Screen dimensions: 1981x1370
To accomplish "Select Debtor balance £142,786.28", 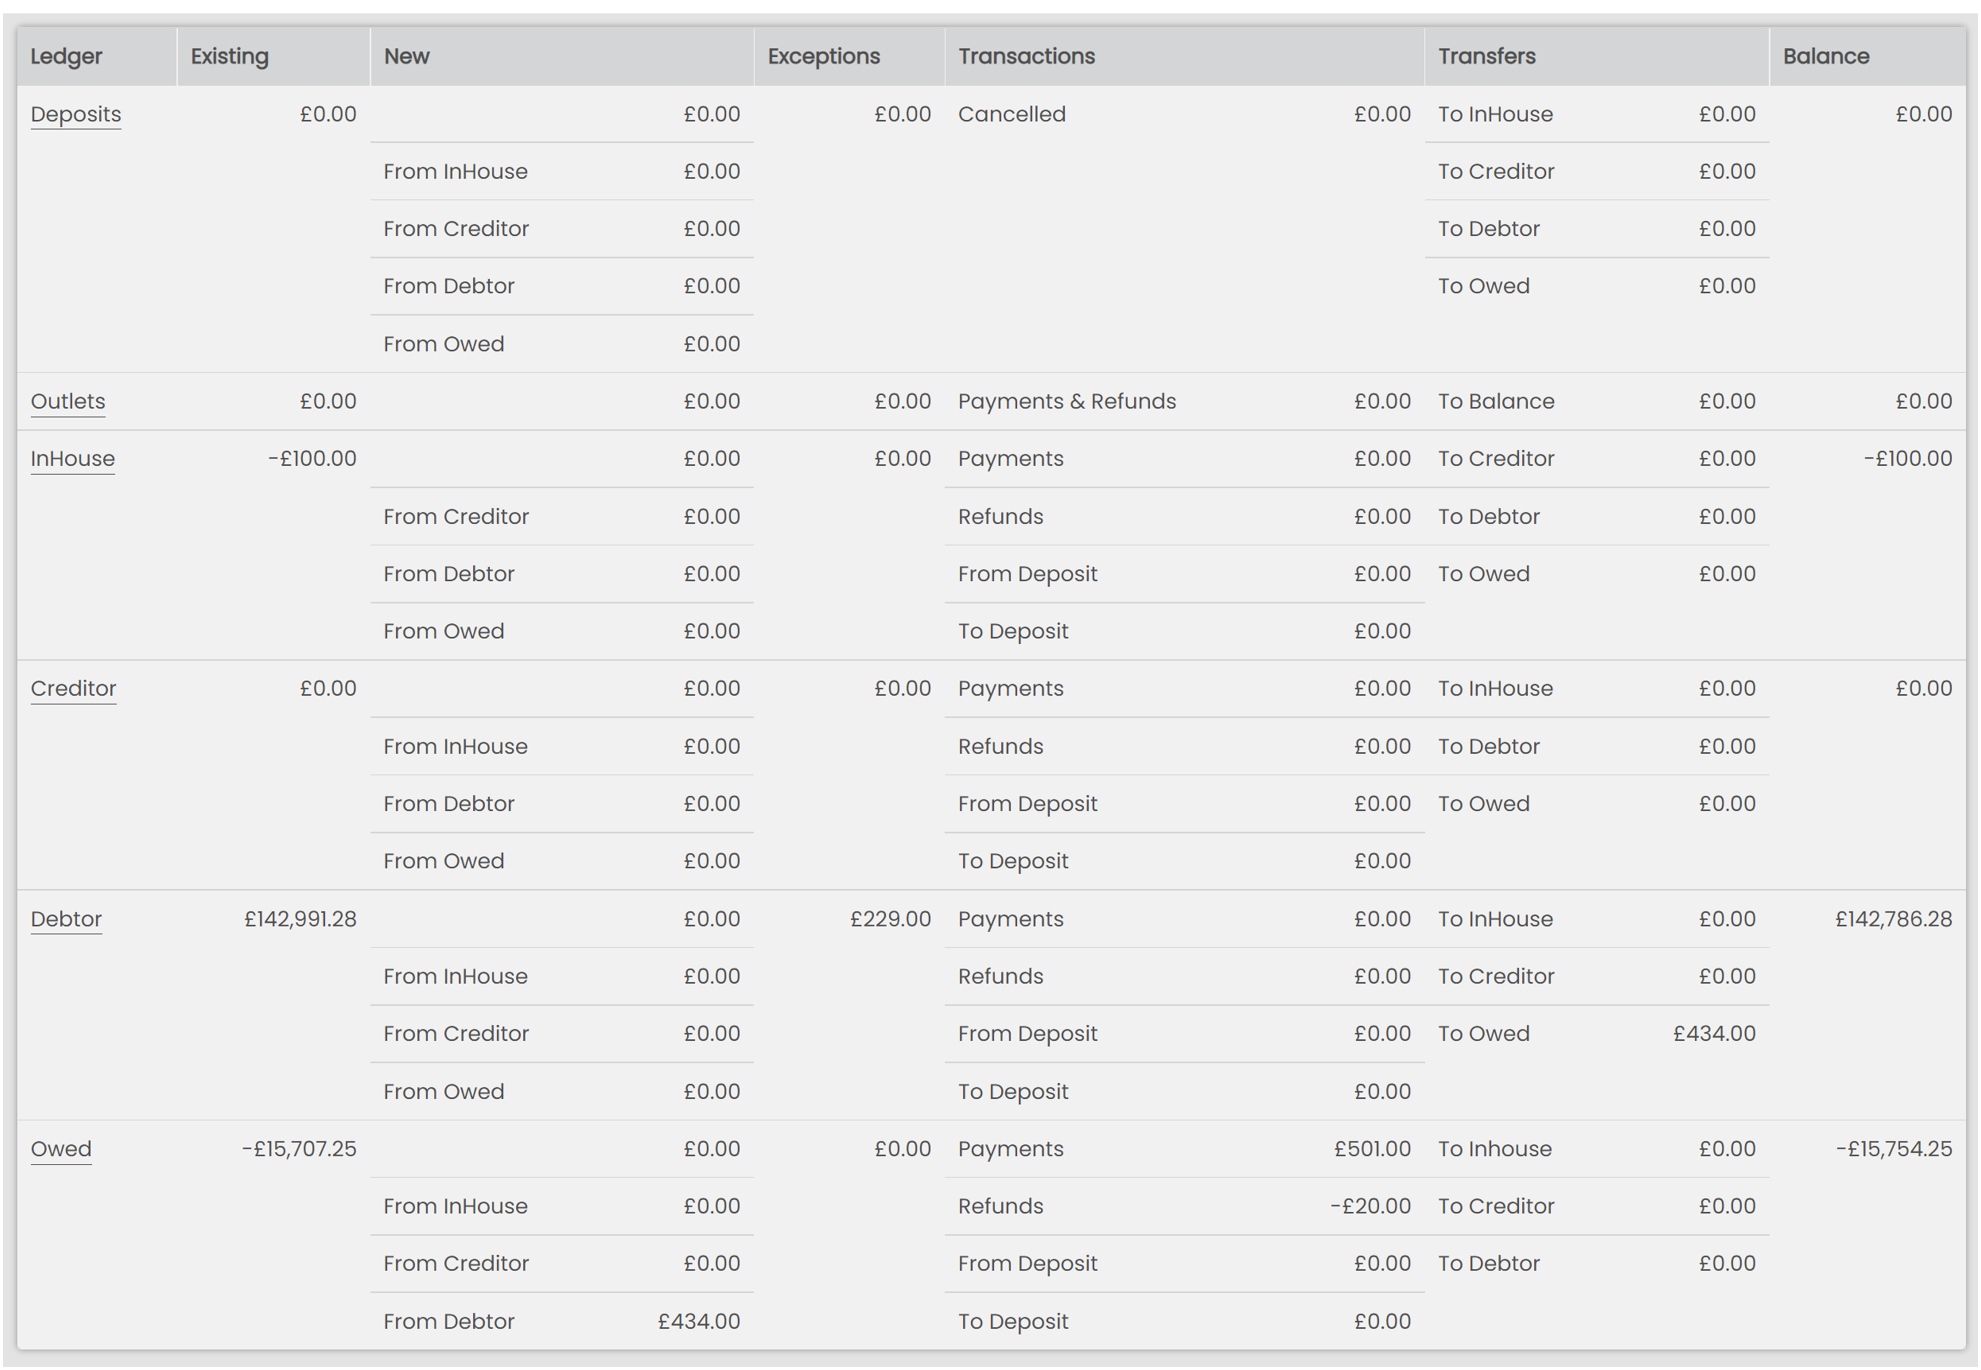I will point(1892,919).
